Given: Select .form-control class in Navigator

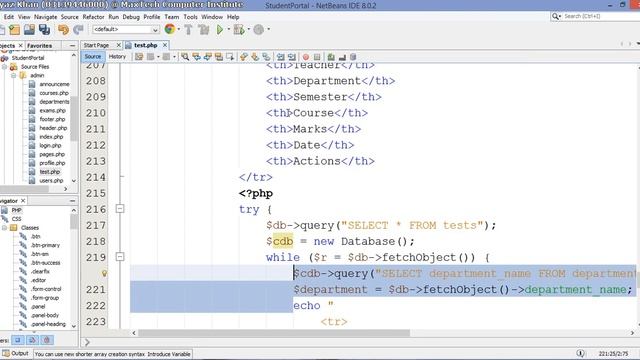Looking at the screenshot, I should pos(45,289).
